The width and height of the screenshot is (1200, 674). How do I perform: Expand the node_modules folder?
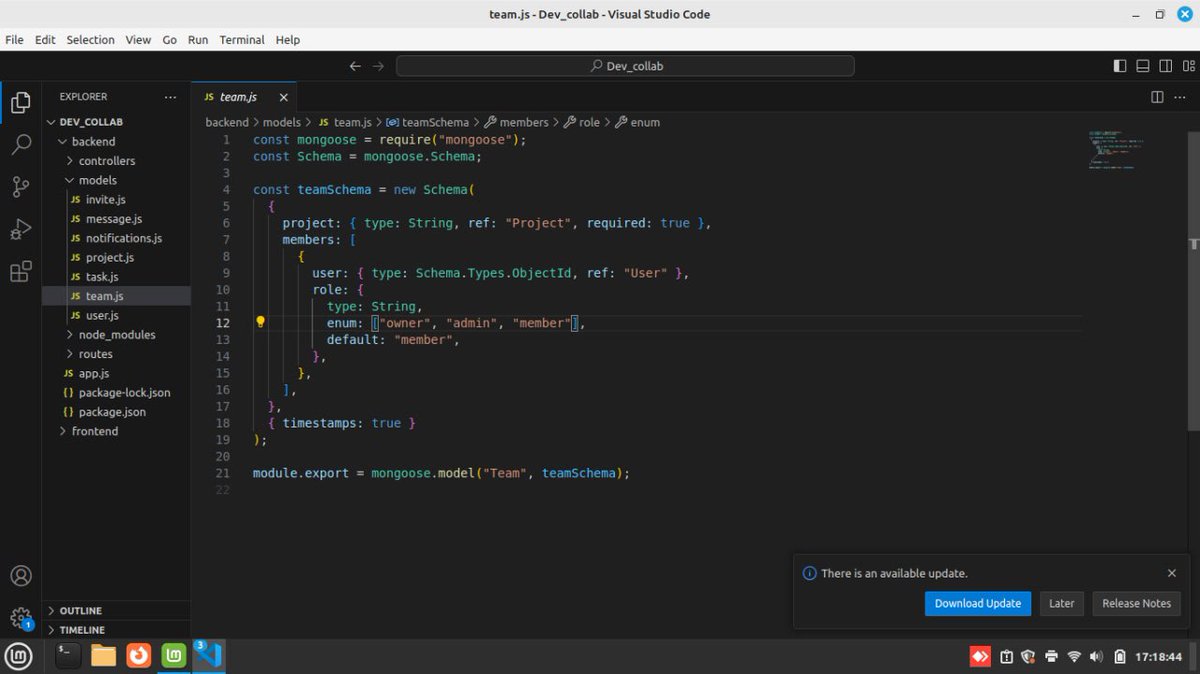pos(116,335)
